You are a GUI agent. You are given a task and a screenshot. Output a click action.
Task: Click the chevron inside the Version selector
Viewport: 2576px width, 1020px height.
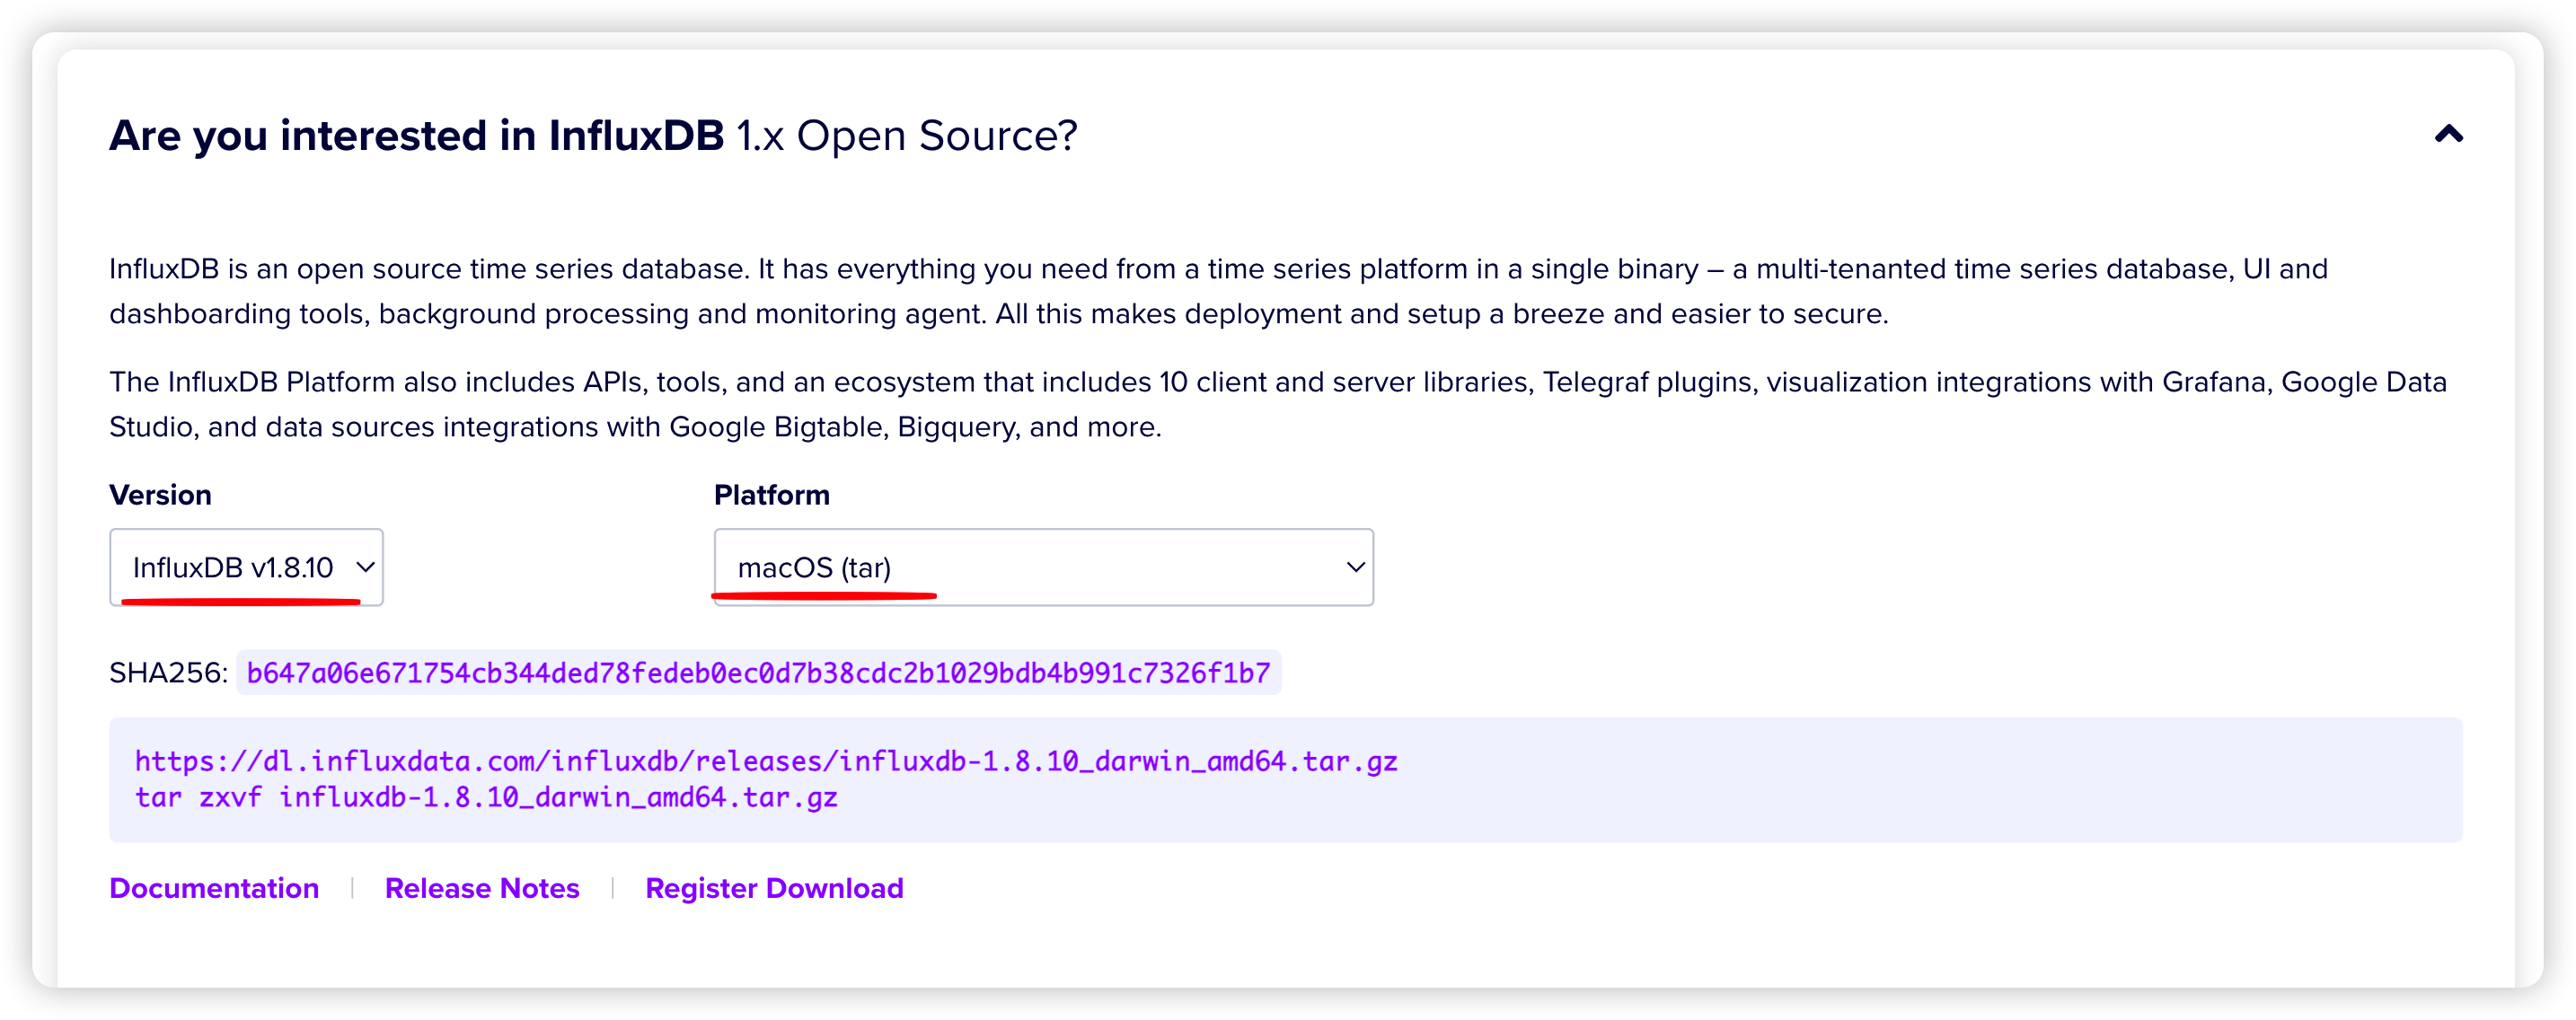tap(366, 566)
